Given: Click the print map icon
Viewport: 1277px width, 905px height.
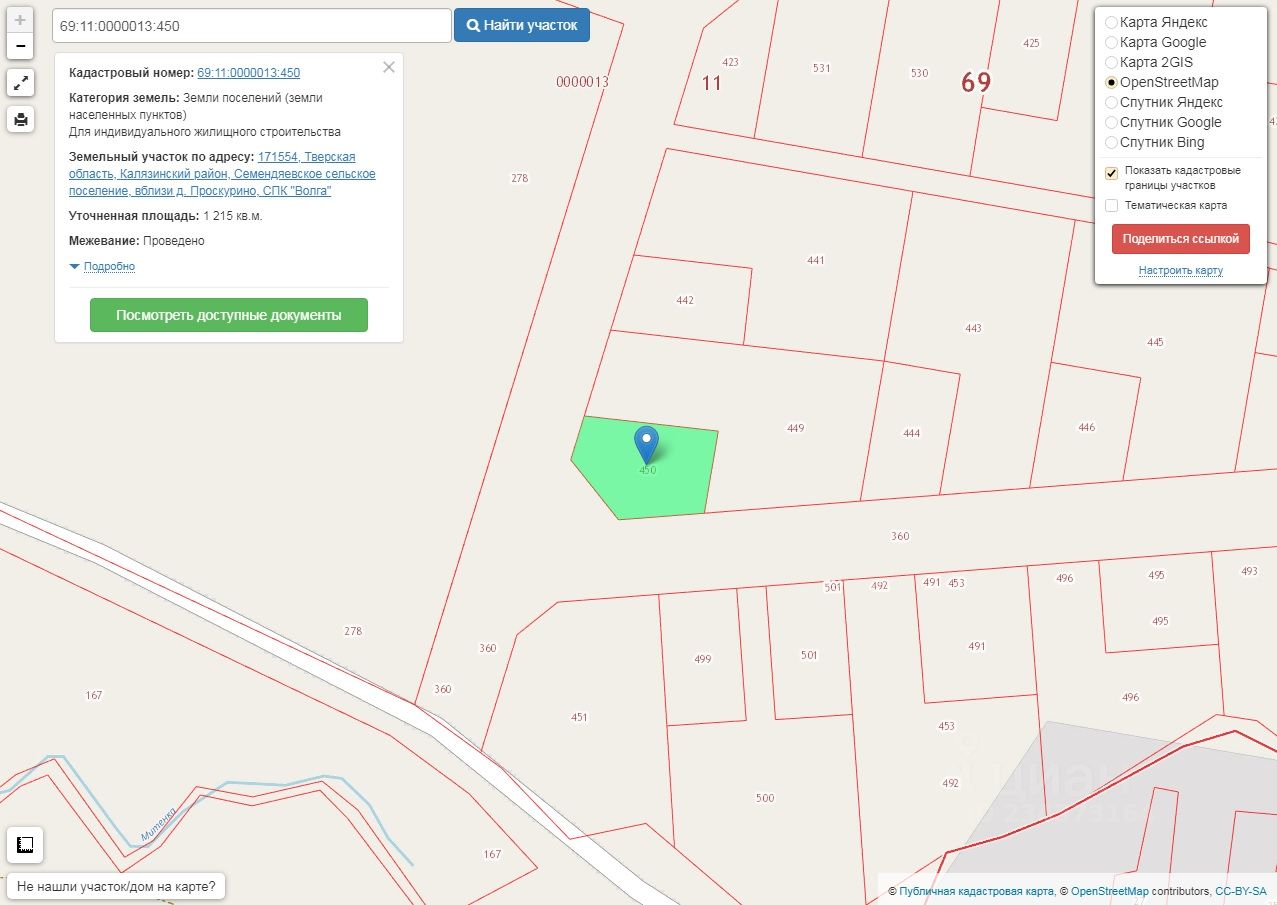Looking at the screenshot, I should [21, 120].
